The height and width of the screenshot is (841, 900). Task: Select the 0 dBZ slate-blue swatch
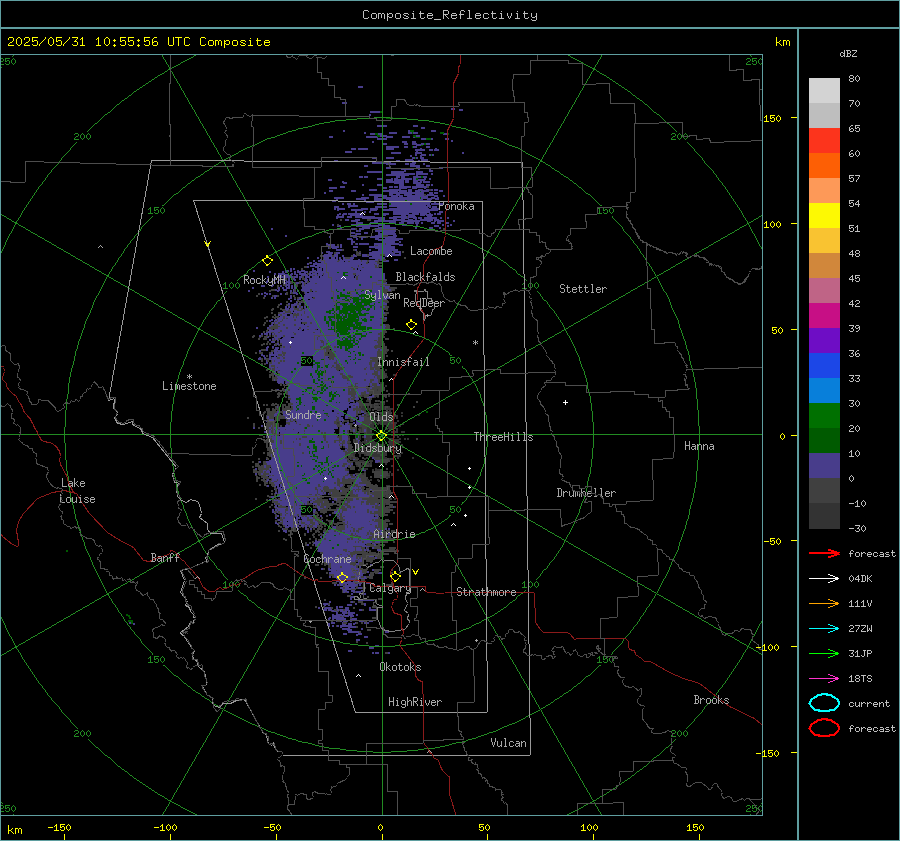click(x=824, y=466)
